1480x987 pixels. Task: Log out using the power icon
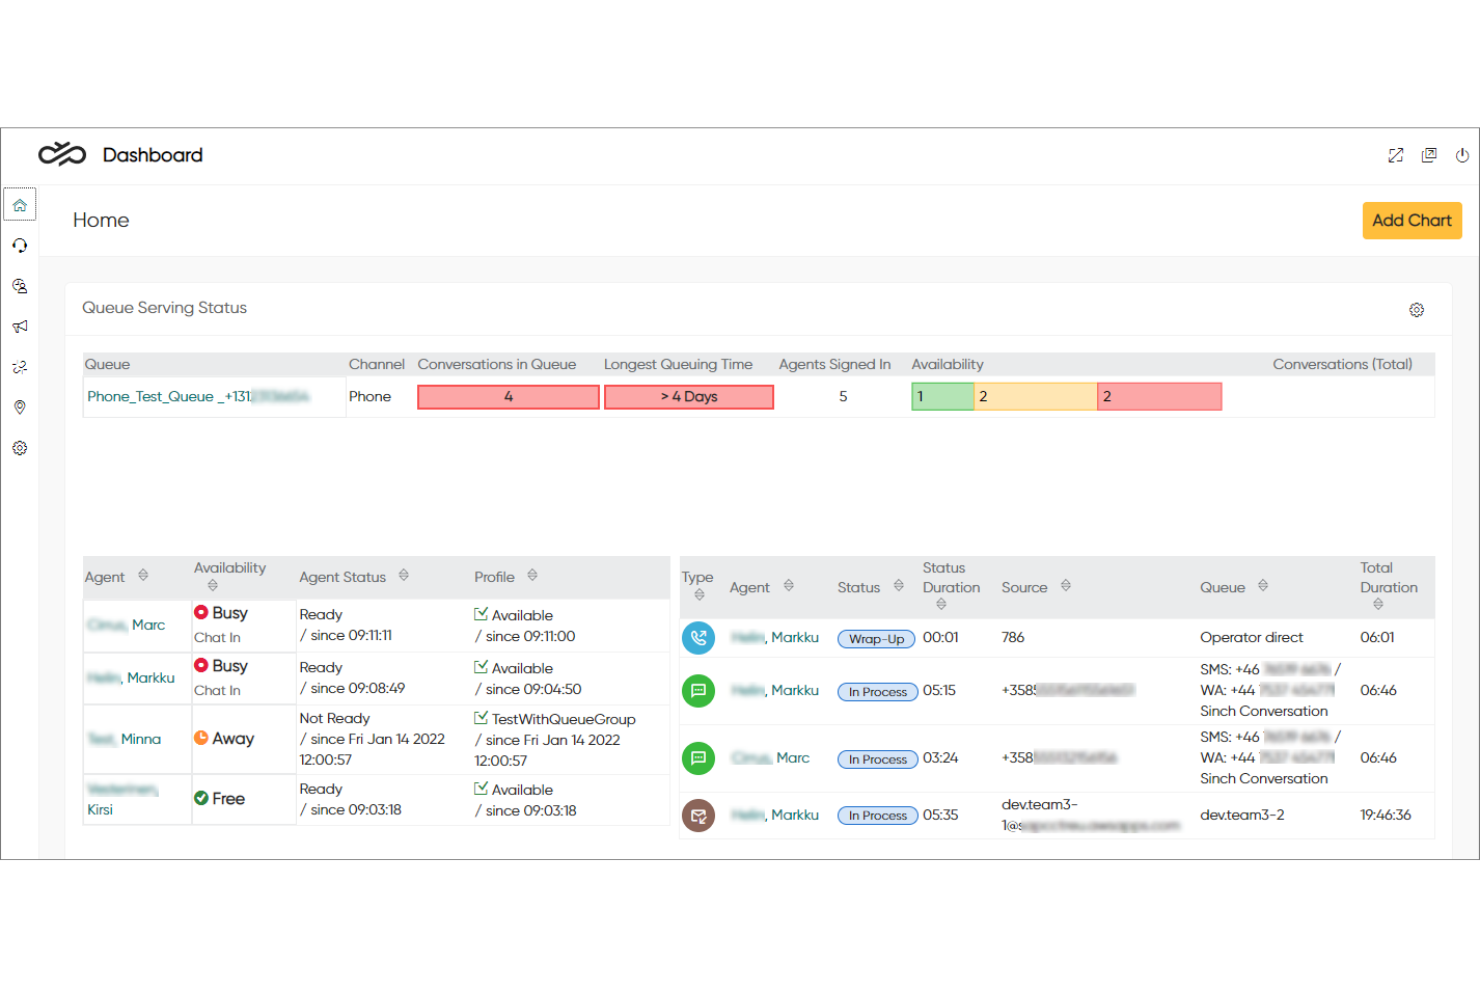[x=1462, y=155]
